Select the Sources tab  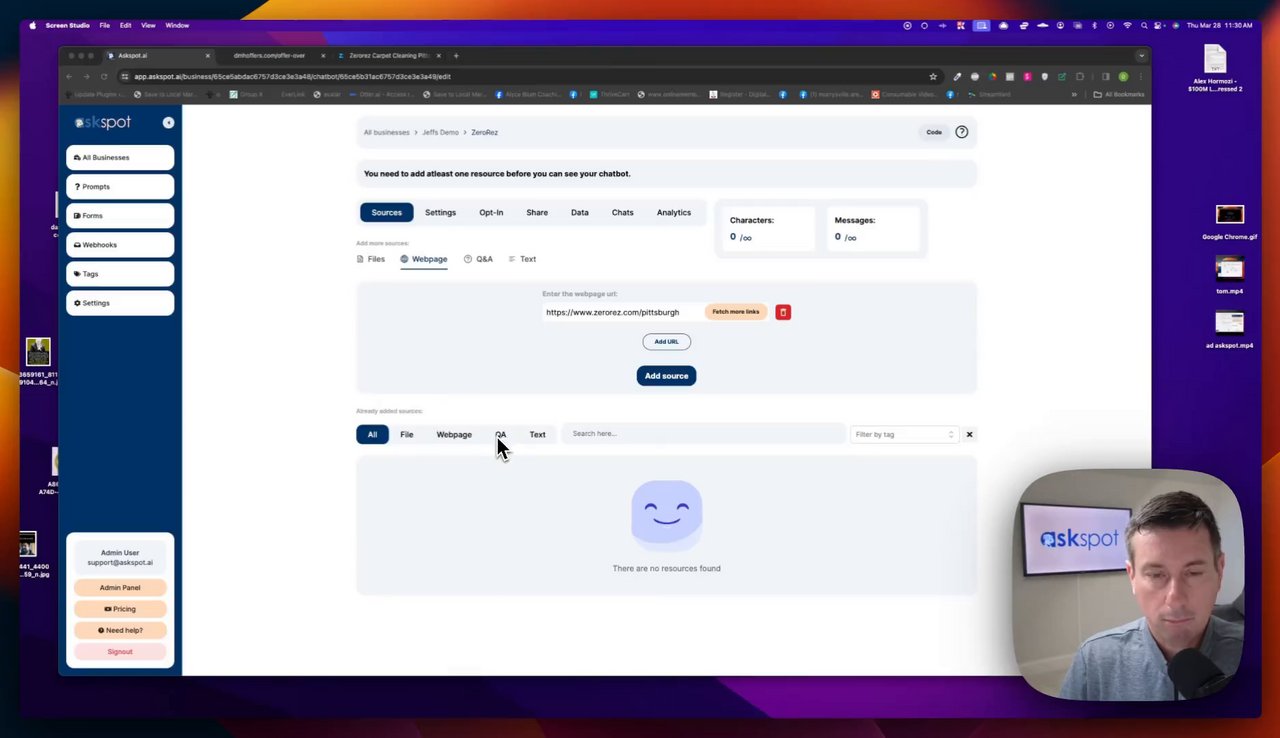[386, 212]
